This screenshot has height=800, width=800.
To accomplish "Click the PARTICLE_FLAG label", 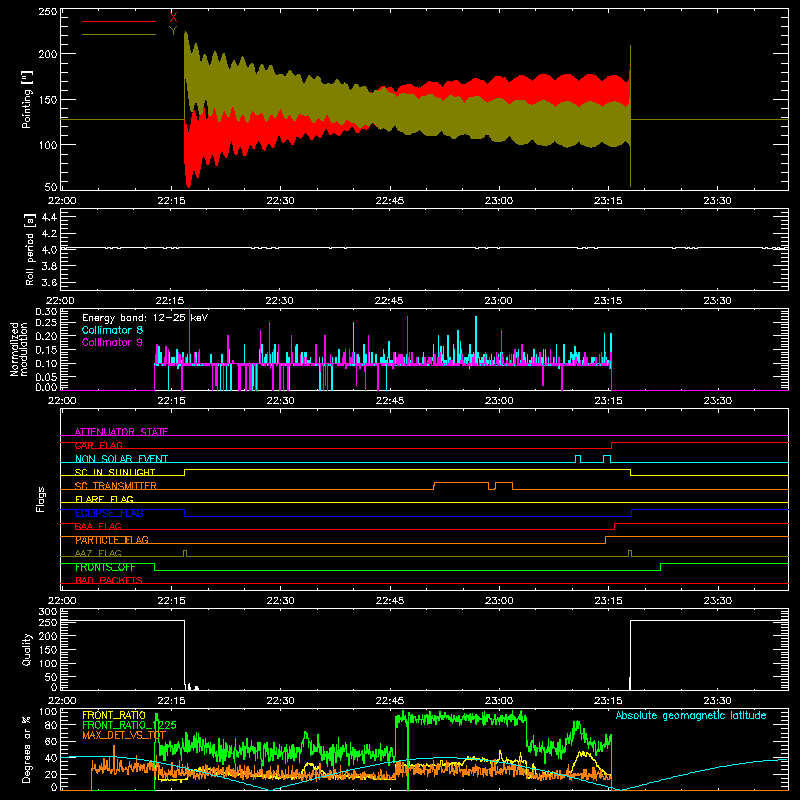I will pyautogui.click(x=112, y=540).
